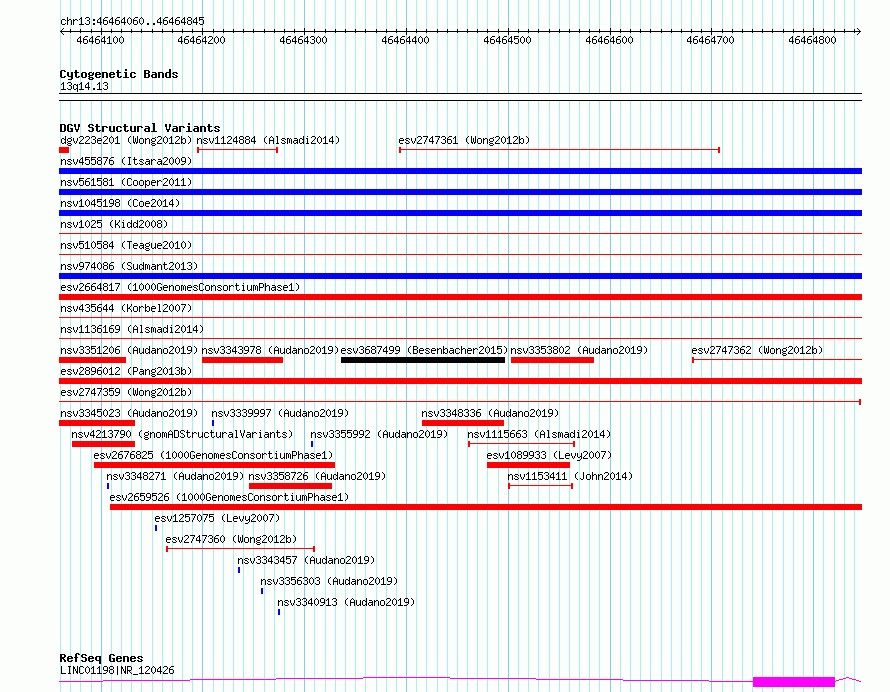890x692 pixels.
Task: Click the RefSeq Genes track title
Action: [101, 658]
